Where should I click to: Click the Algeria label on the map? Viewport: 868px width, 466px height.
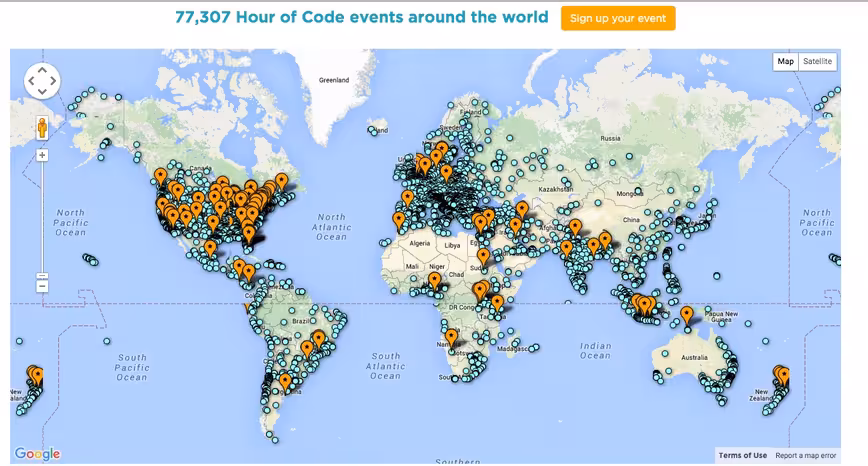click(419, 244)
